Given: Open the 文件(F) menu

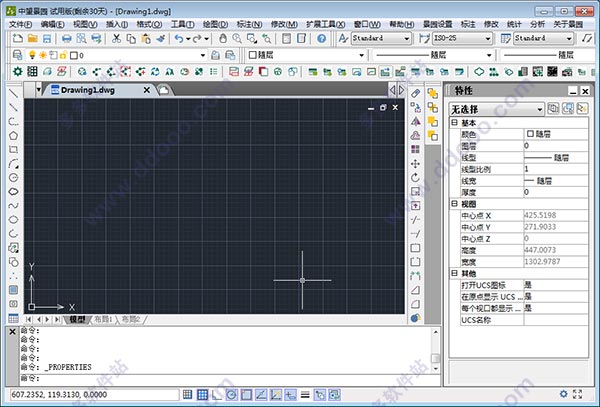Looking at the screenshot, I should 21,24.
